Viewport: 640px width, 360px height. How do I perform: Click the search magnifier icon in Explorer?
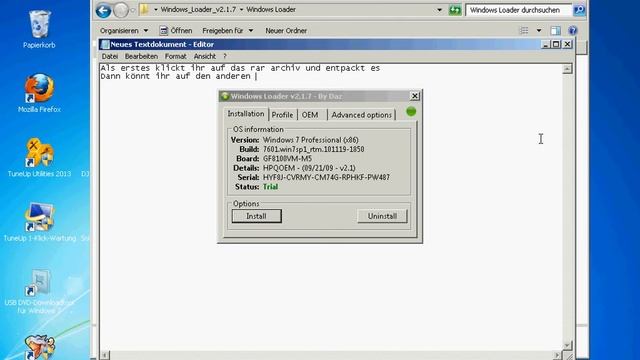579,10
